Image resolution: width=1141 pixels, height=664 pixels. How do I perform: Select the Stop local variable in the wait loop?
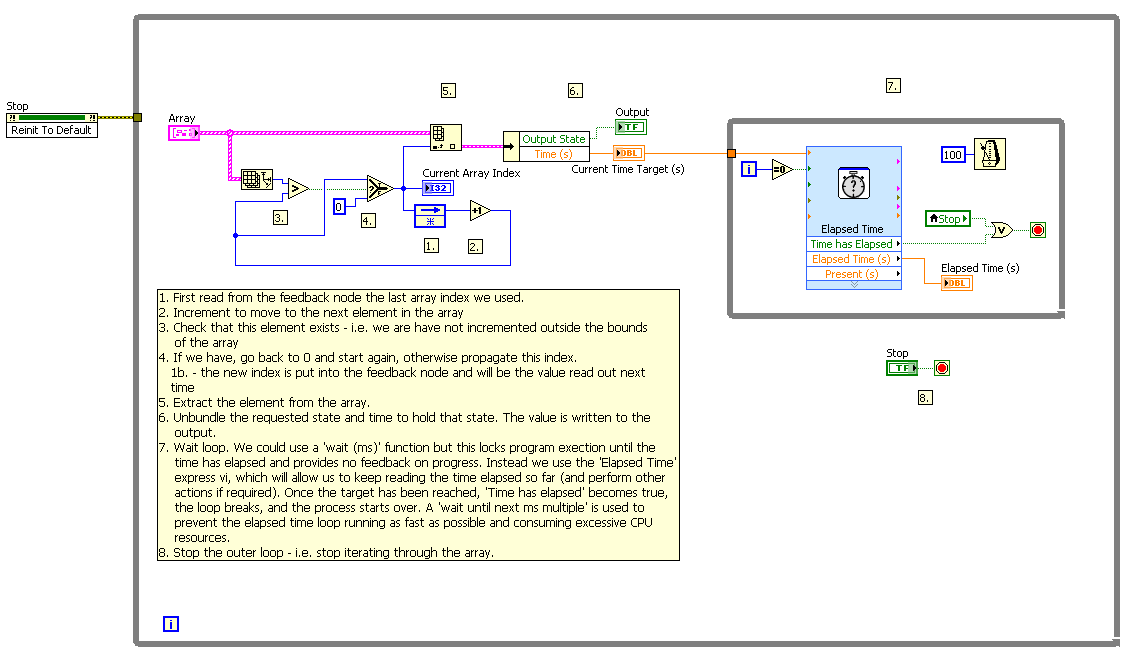point(948,219)
